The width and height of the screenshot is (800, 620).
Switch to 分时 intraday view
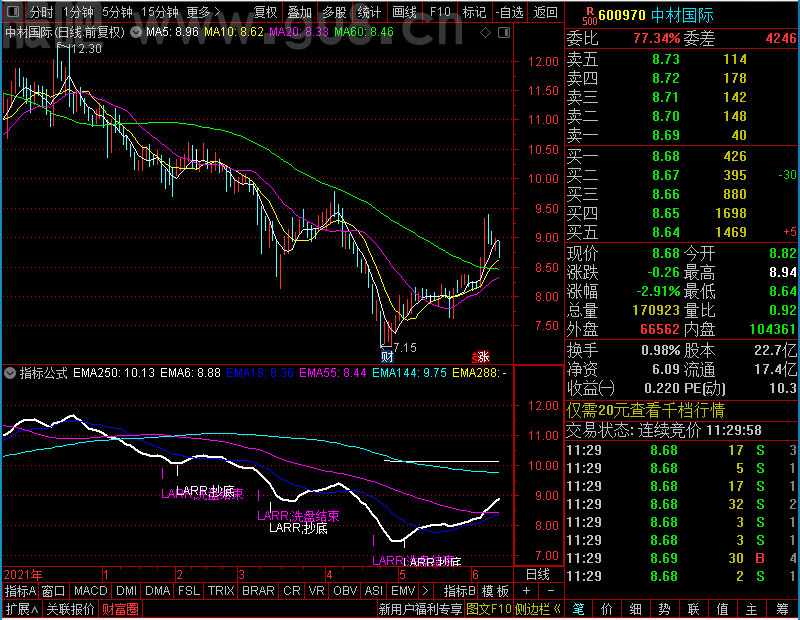[x=42, y=12]
